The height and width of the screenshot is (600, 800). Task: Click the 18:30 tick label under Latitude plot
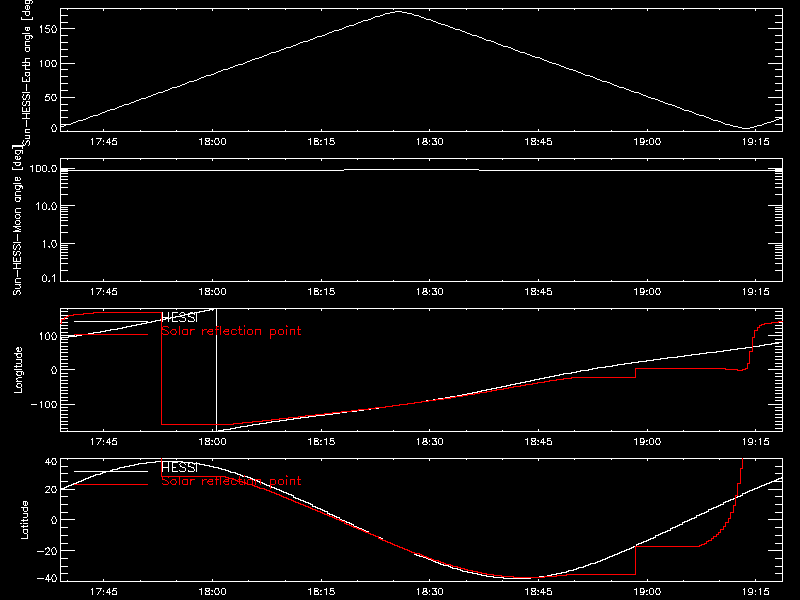point(430,592)
